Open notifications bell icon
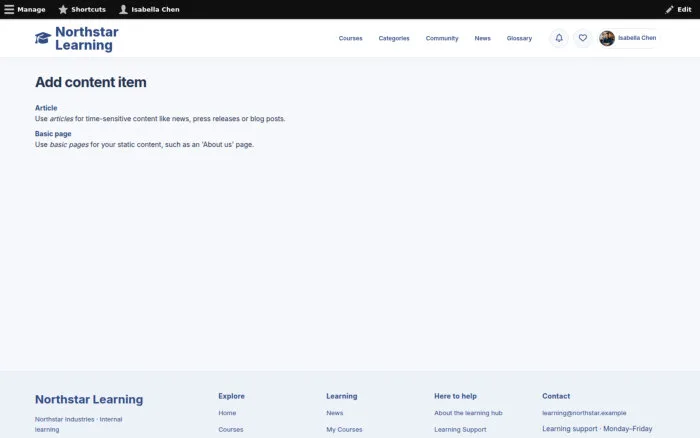The image size is (700, 438). tap(559, 38)
